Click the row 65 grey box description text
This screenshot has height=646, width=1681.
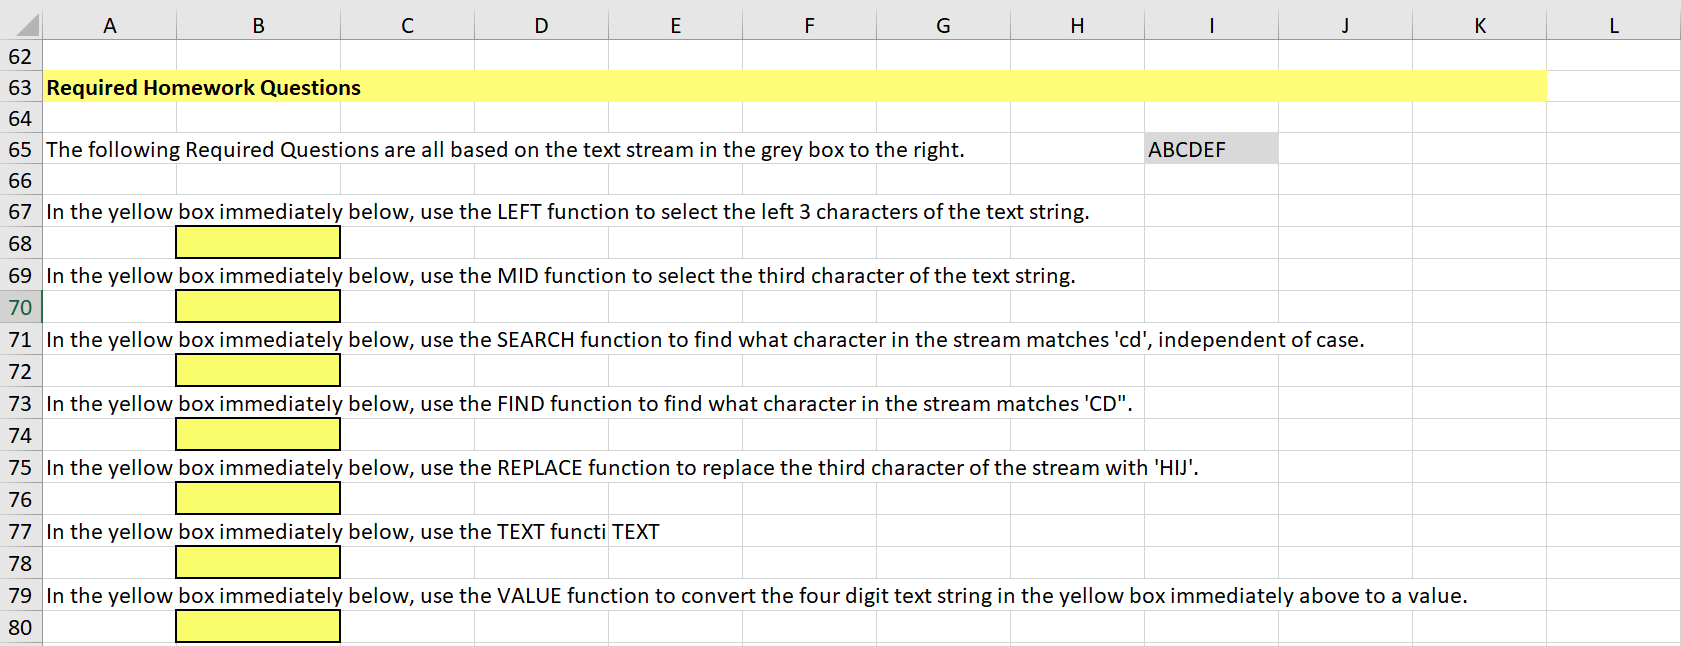[505, 149]
